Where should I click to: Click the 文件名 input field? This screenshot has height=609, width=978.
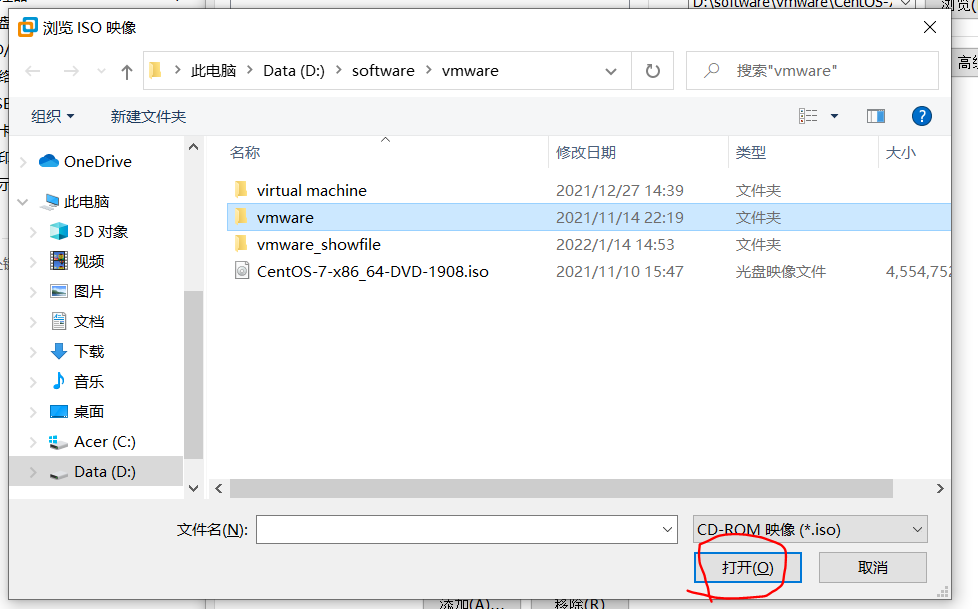tap(467, 529)
